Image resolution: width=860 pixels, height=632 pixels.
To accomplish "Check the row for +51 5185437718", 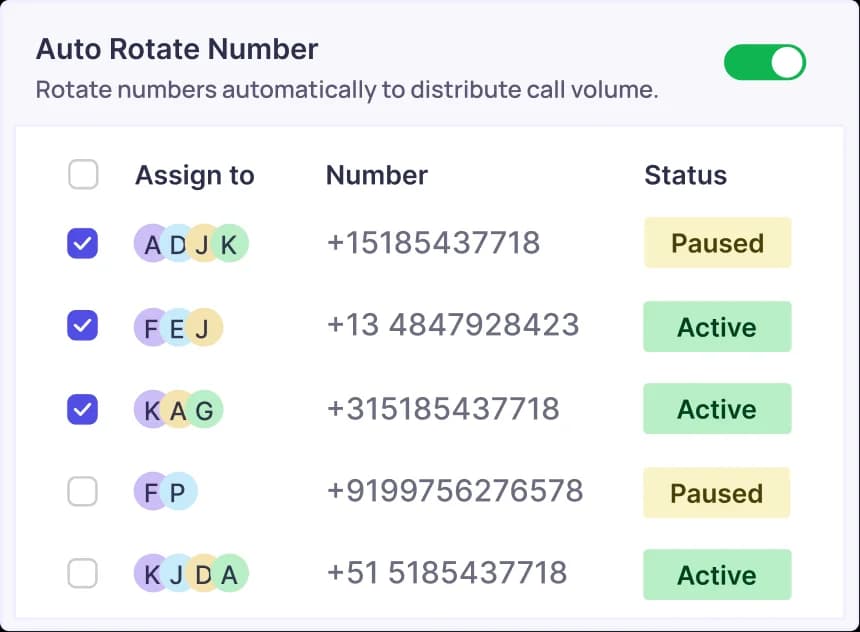I will pyautogui.click(x=83, y=574).
